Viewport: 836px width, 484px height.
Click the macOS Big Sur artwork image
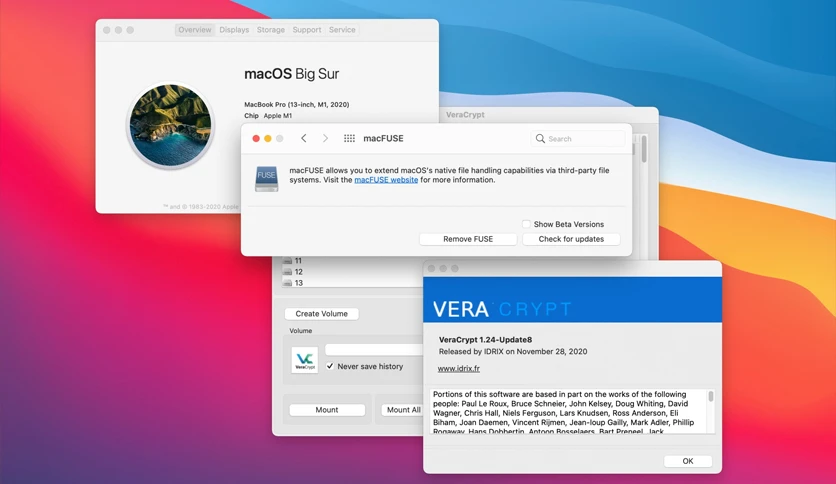coord(171,126)
